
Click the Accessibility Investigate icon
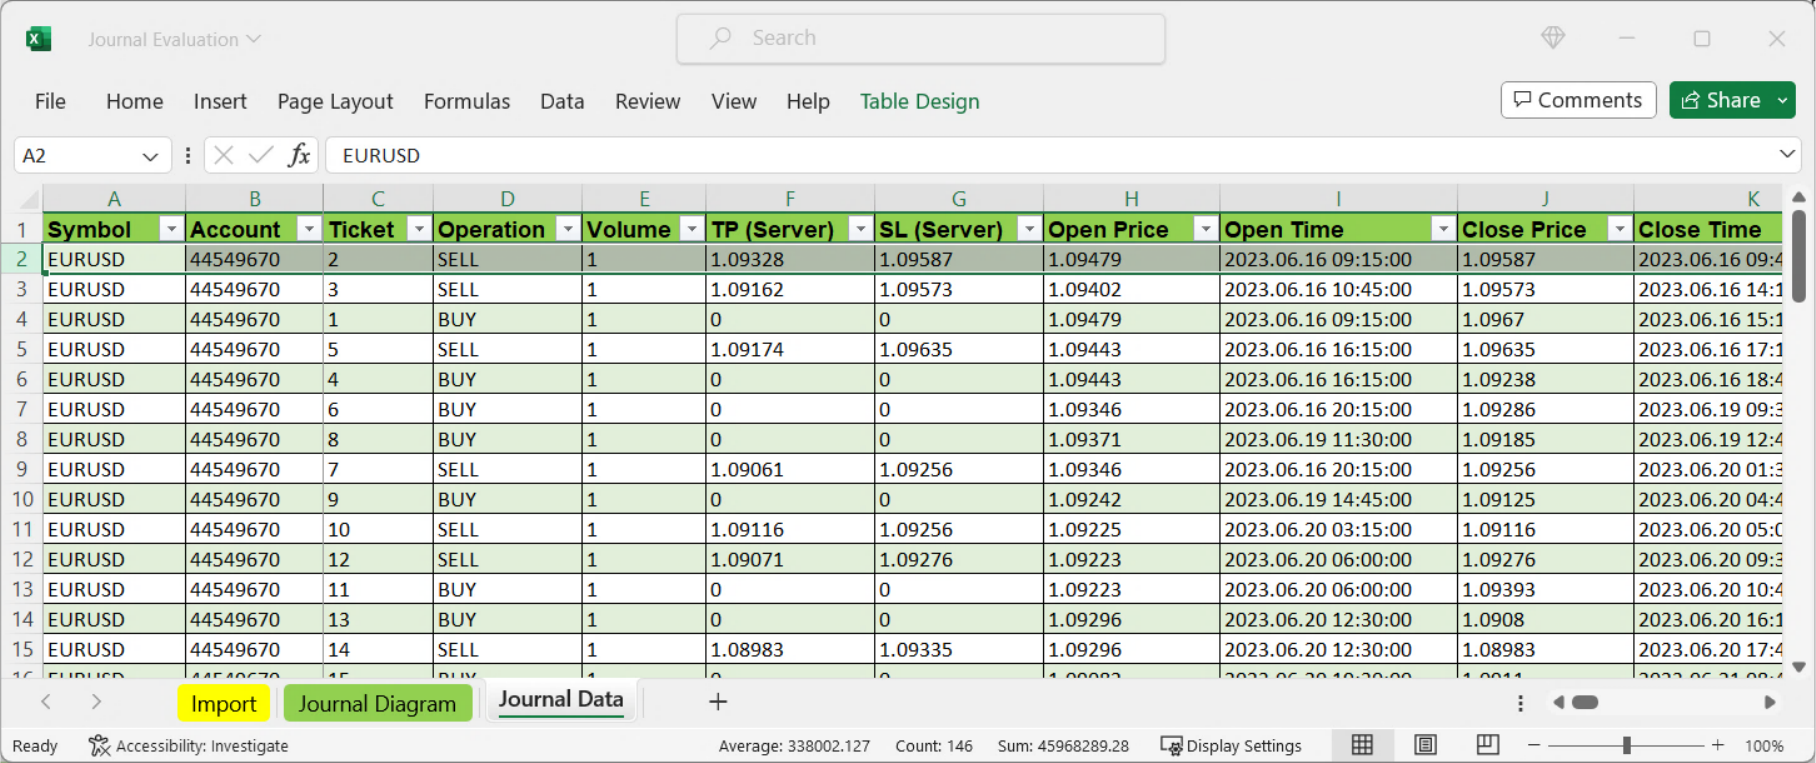[x=99, y=746]
